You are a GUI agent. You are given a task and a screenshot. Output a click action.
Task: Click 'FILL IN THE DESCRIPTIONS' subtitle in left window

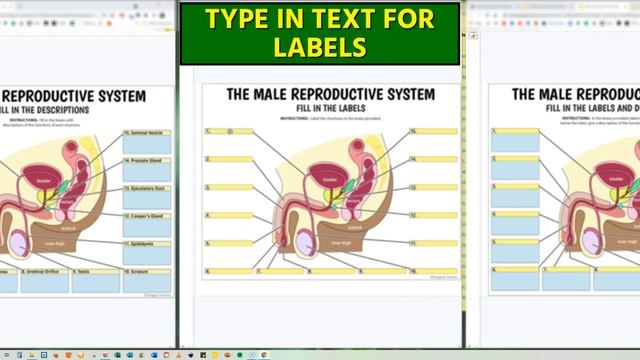(x=44, y=110)
